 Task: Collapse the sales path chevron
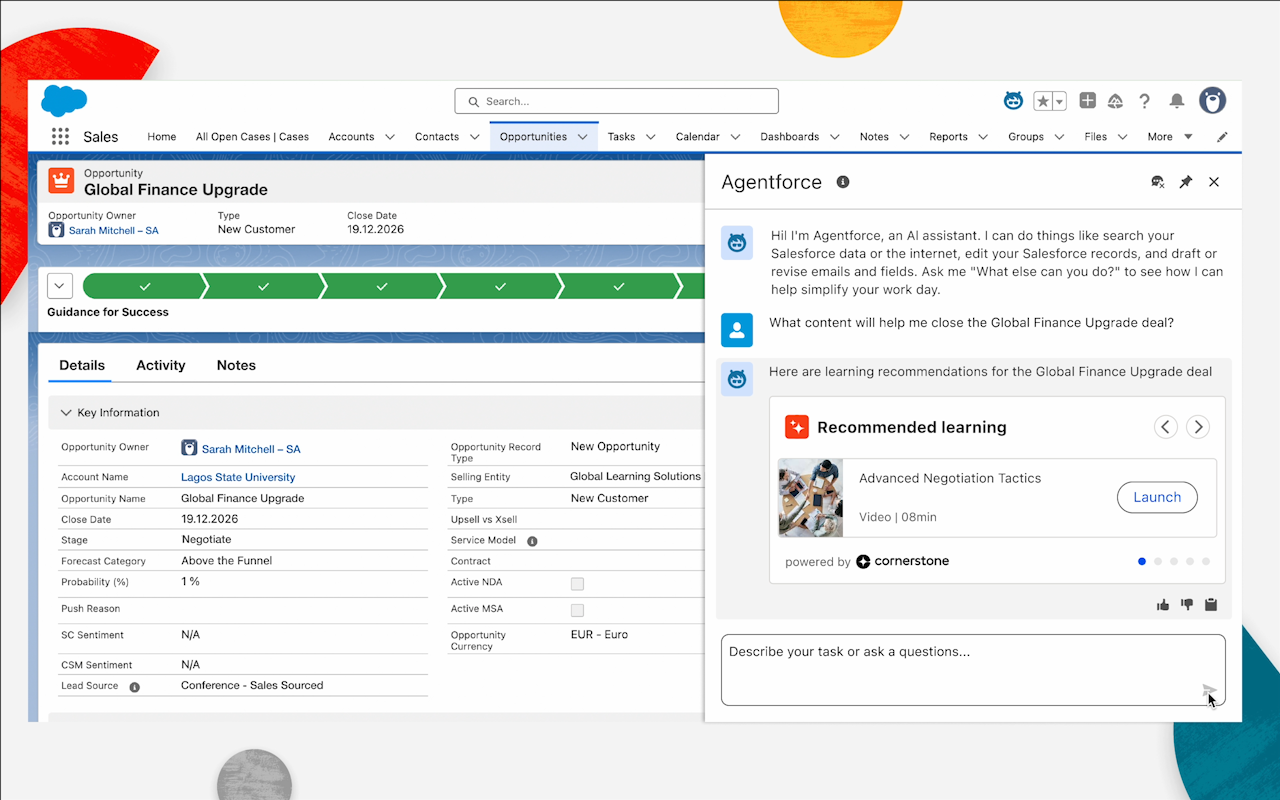coord(60,287)
